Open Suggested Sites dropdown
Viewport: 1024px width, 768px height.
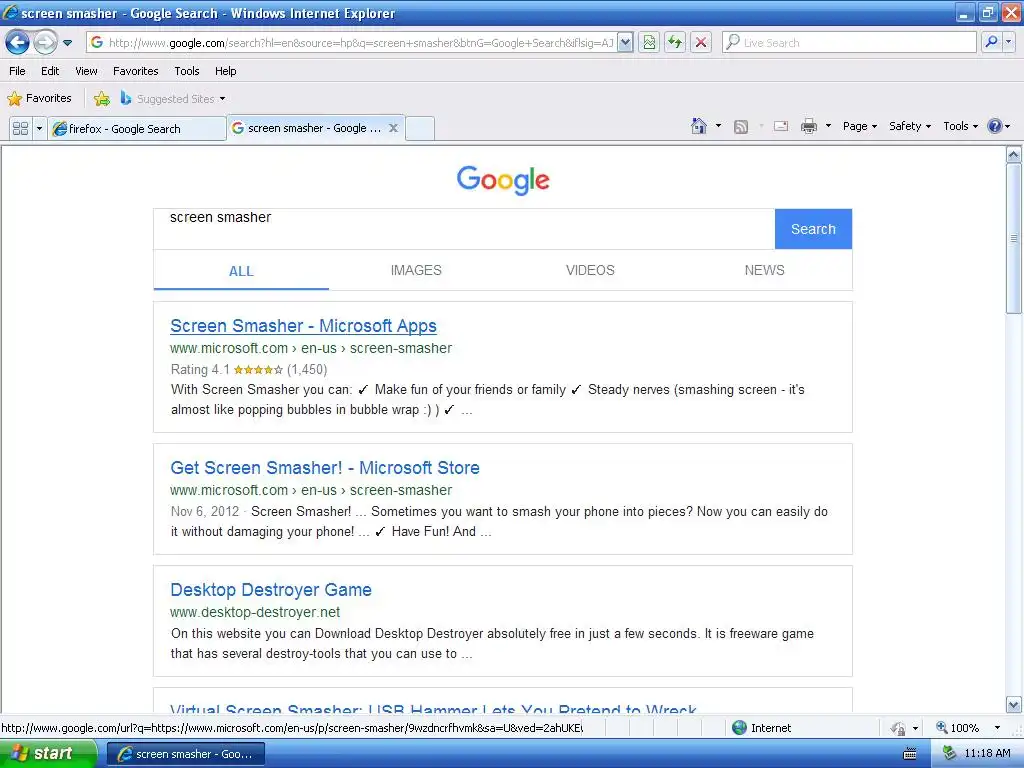click(173, 99)
